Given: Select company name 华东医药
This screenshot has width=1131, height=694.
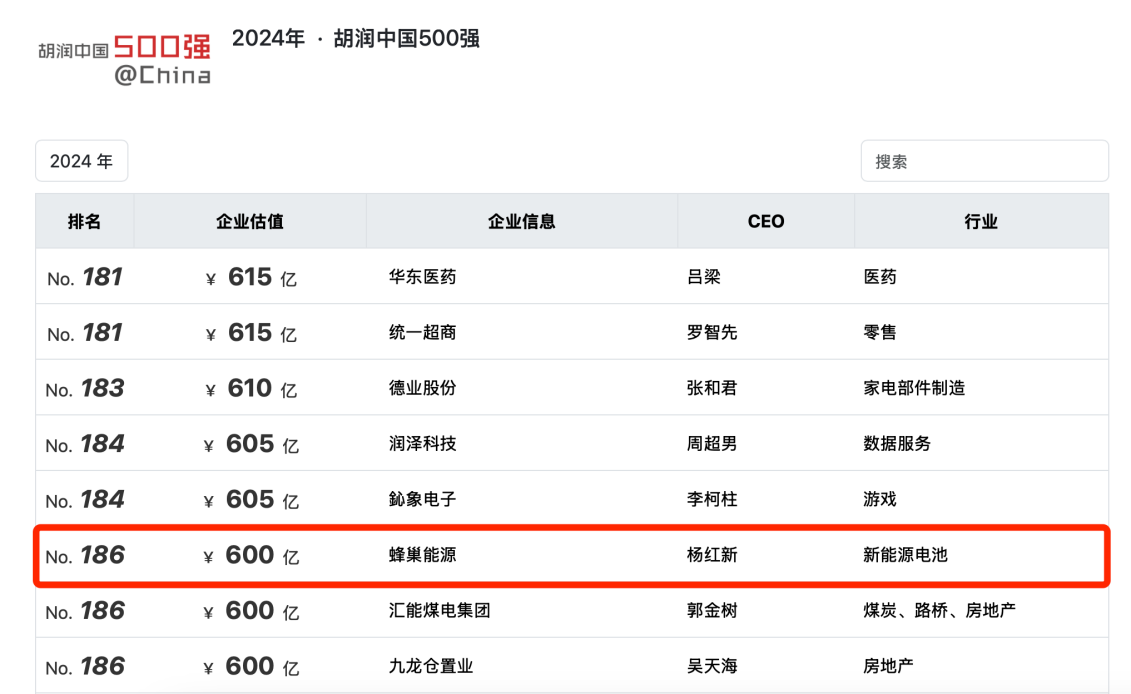Looking at the screenshot, I should coord(423,277).
